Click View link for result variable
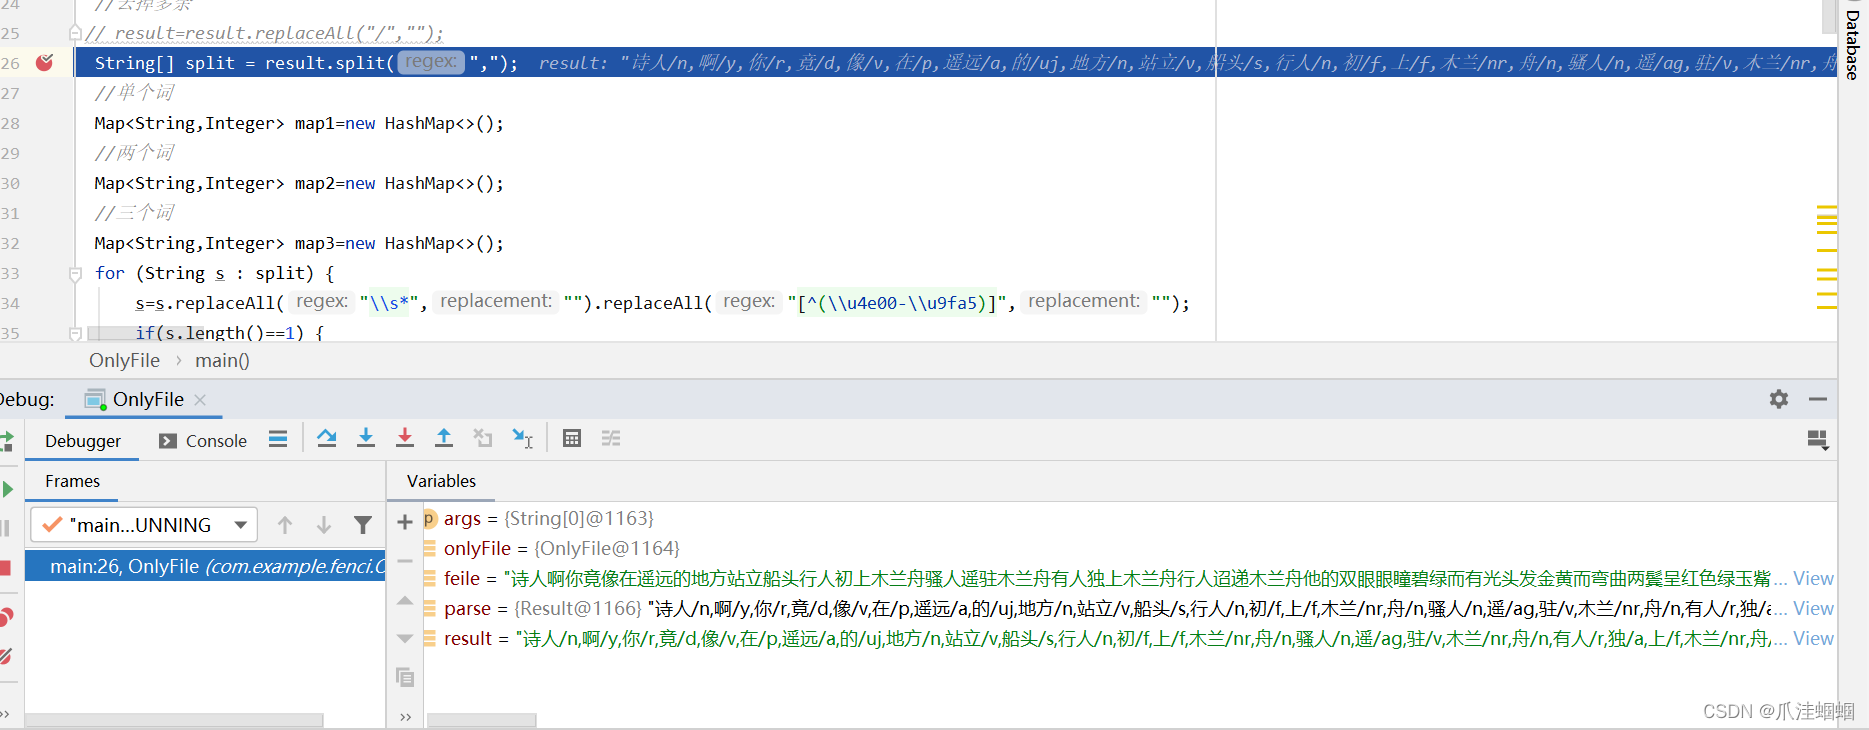1869x730 pixels. click(1813, 638)
